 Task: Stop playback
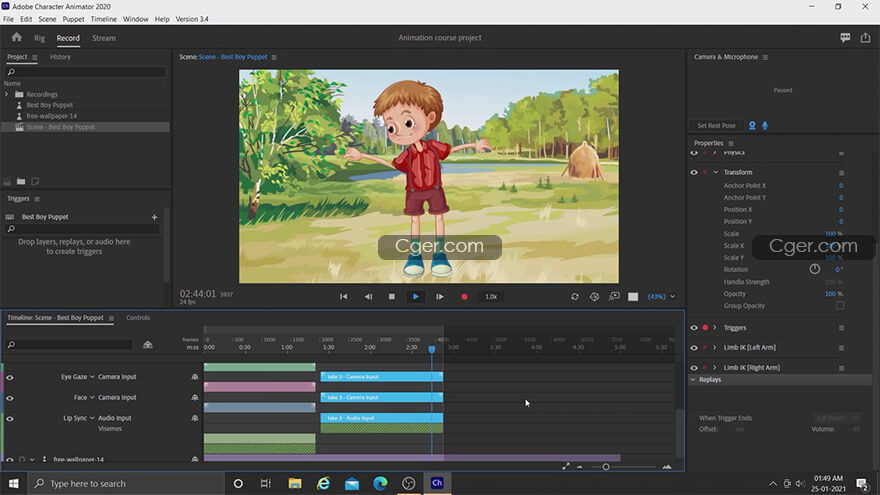pos(392,296)
